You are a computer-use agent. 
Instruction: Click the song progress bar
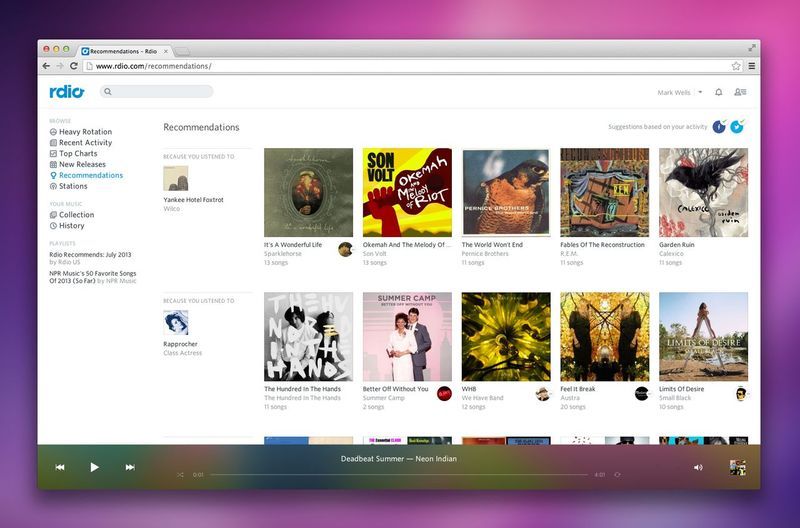pos(400,475)
